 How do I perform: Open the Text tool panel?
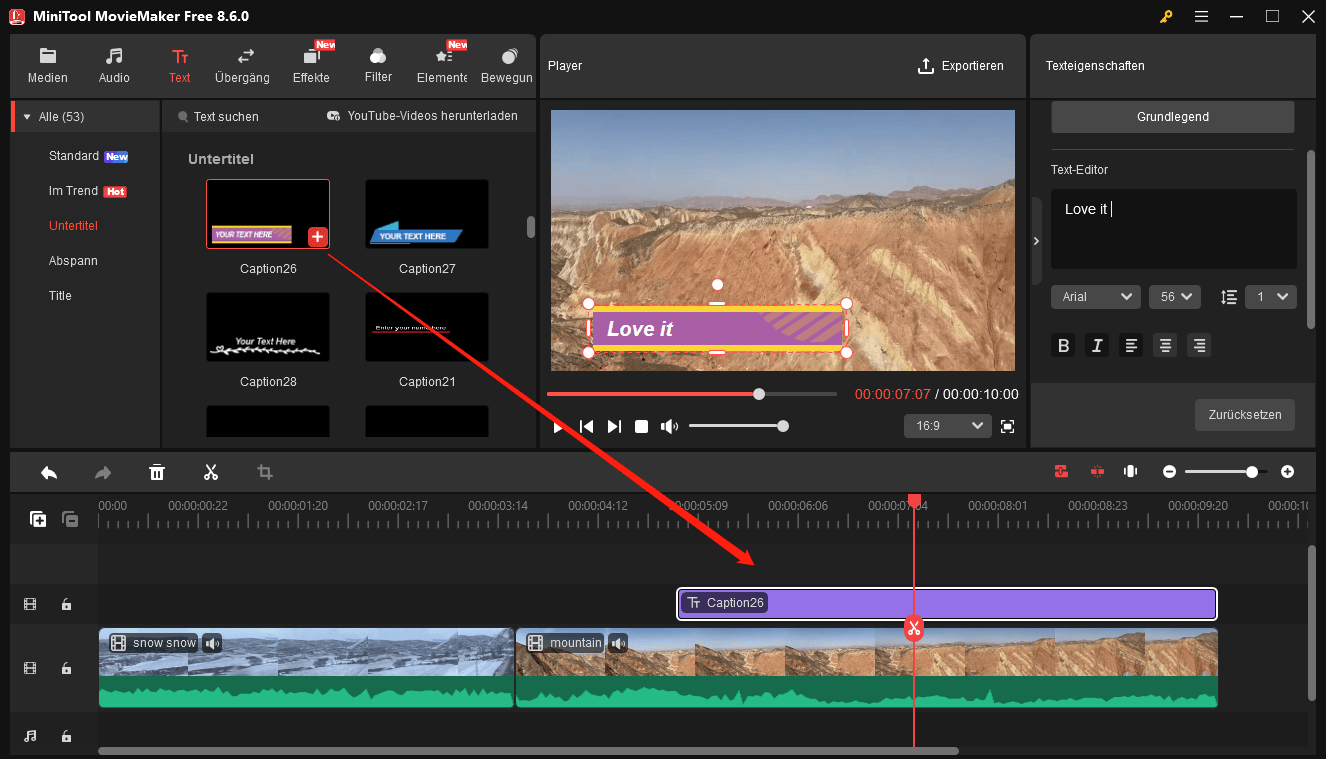coord(180,65)
